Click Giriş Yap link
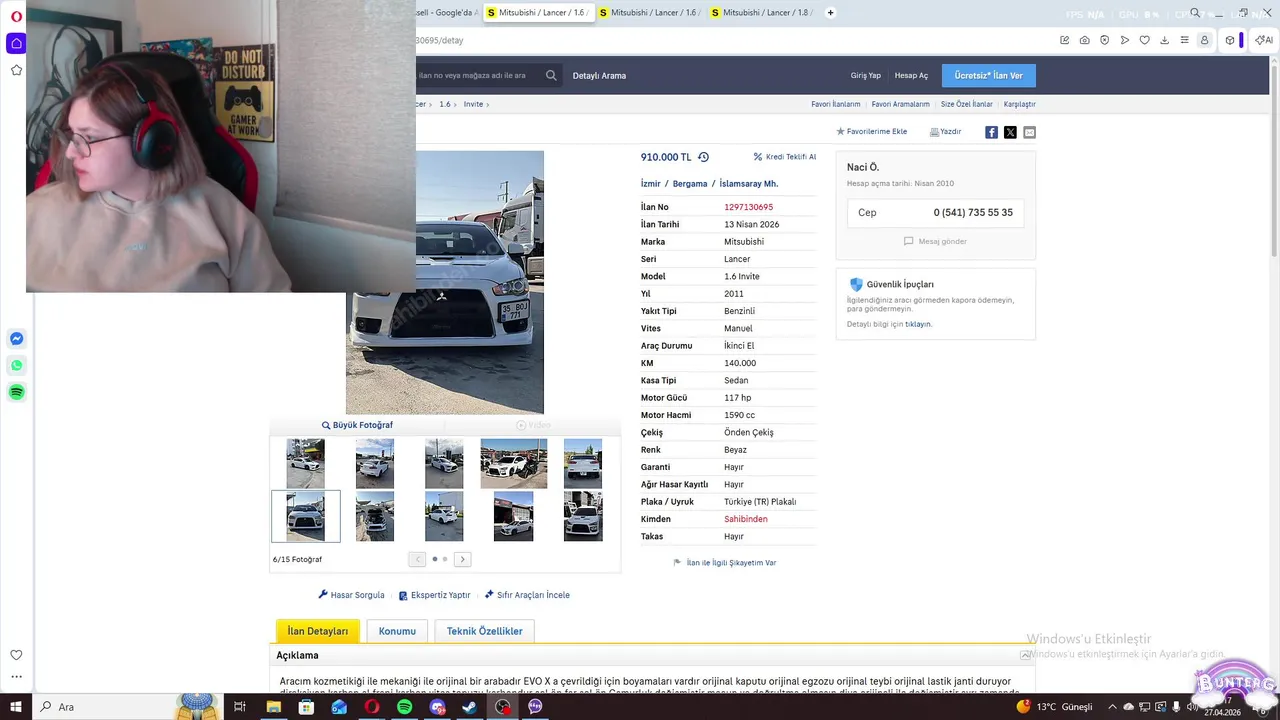 866,76
